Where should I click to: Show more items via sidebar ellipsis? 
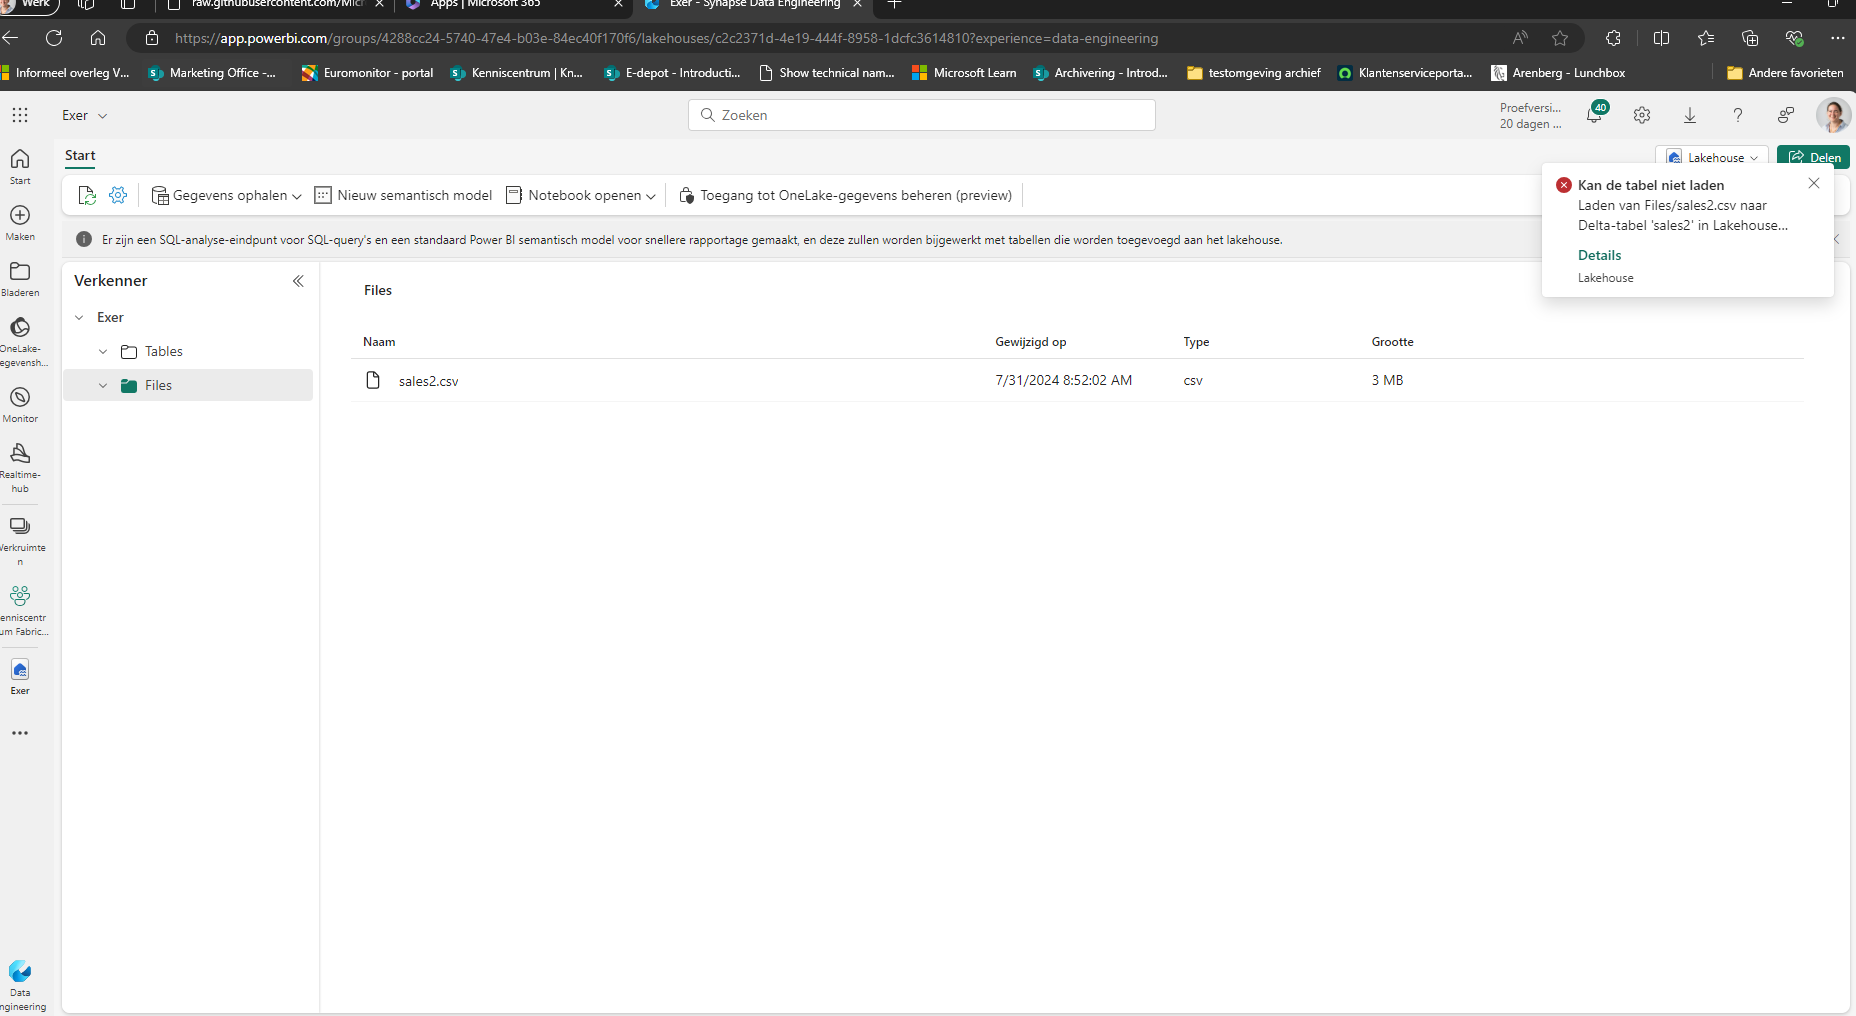20,733
